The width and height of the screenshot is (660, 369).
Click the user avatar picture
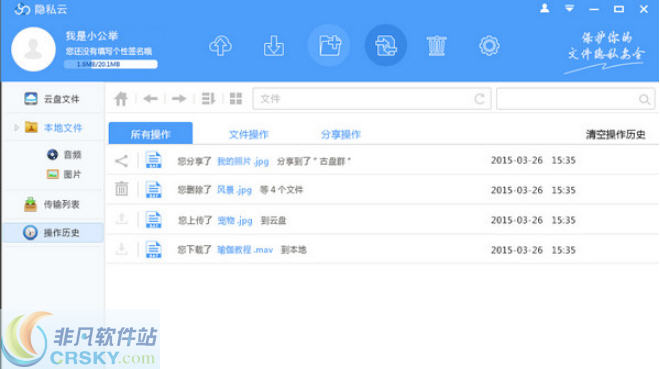(33, 49)
